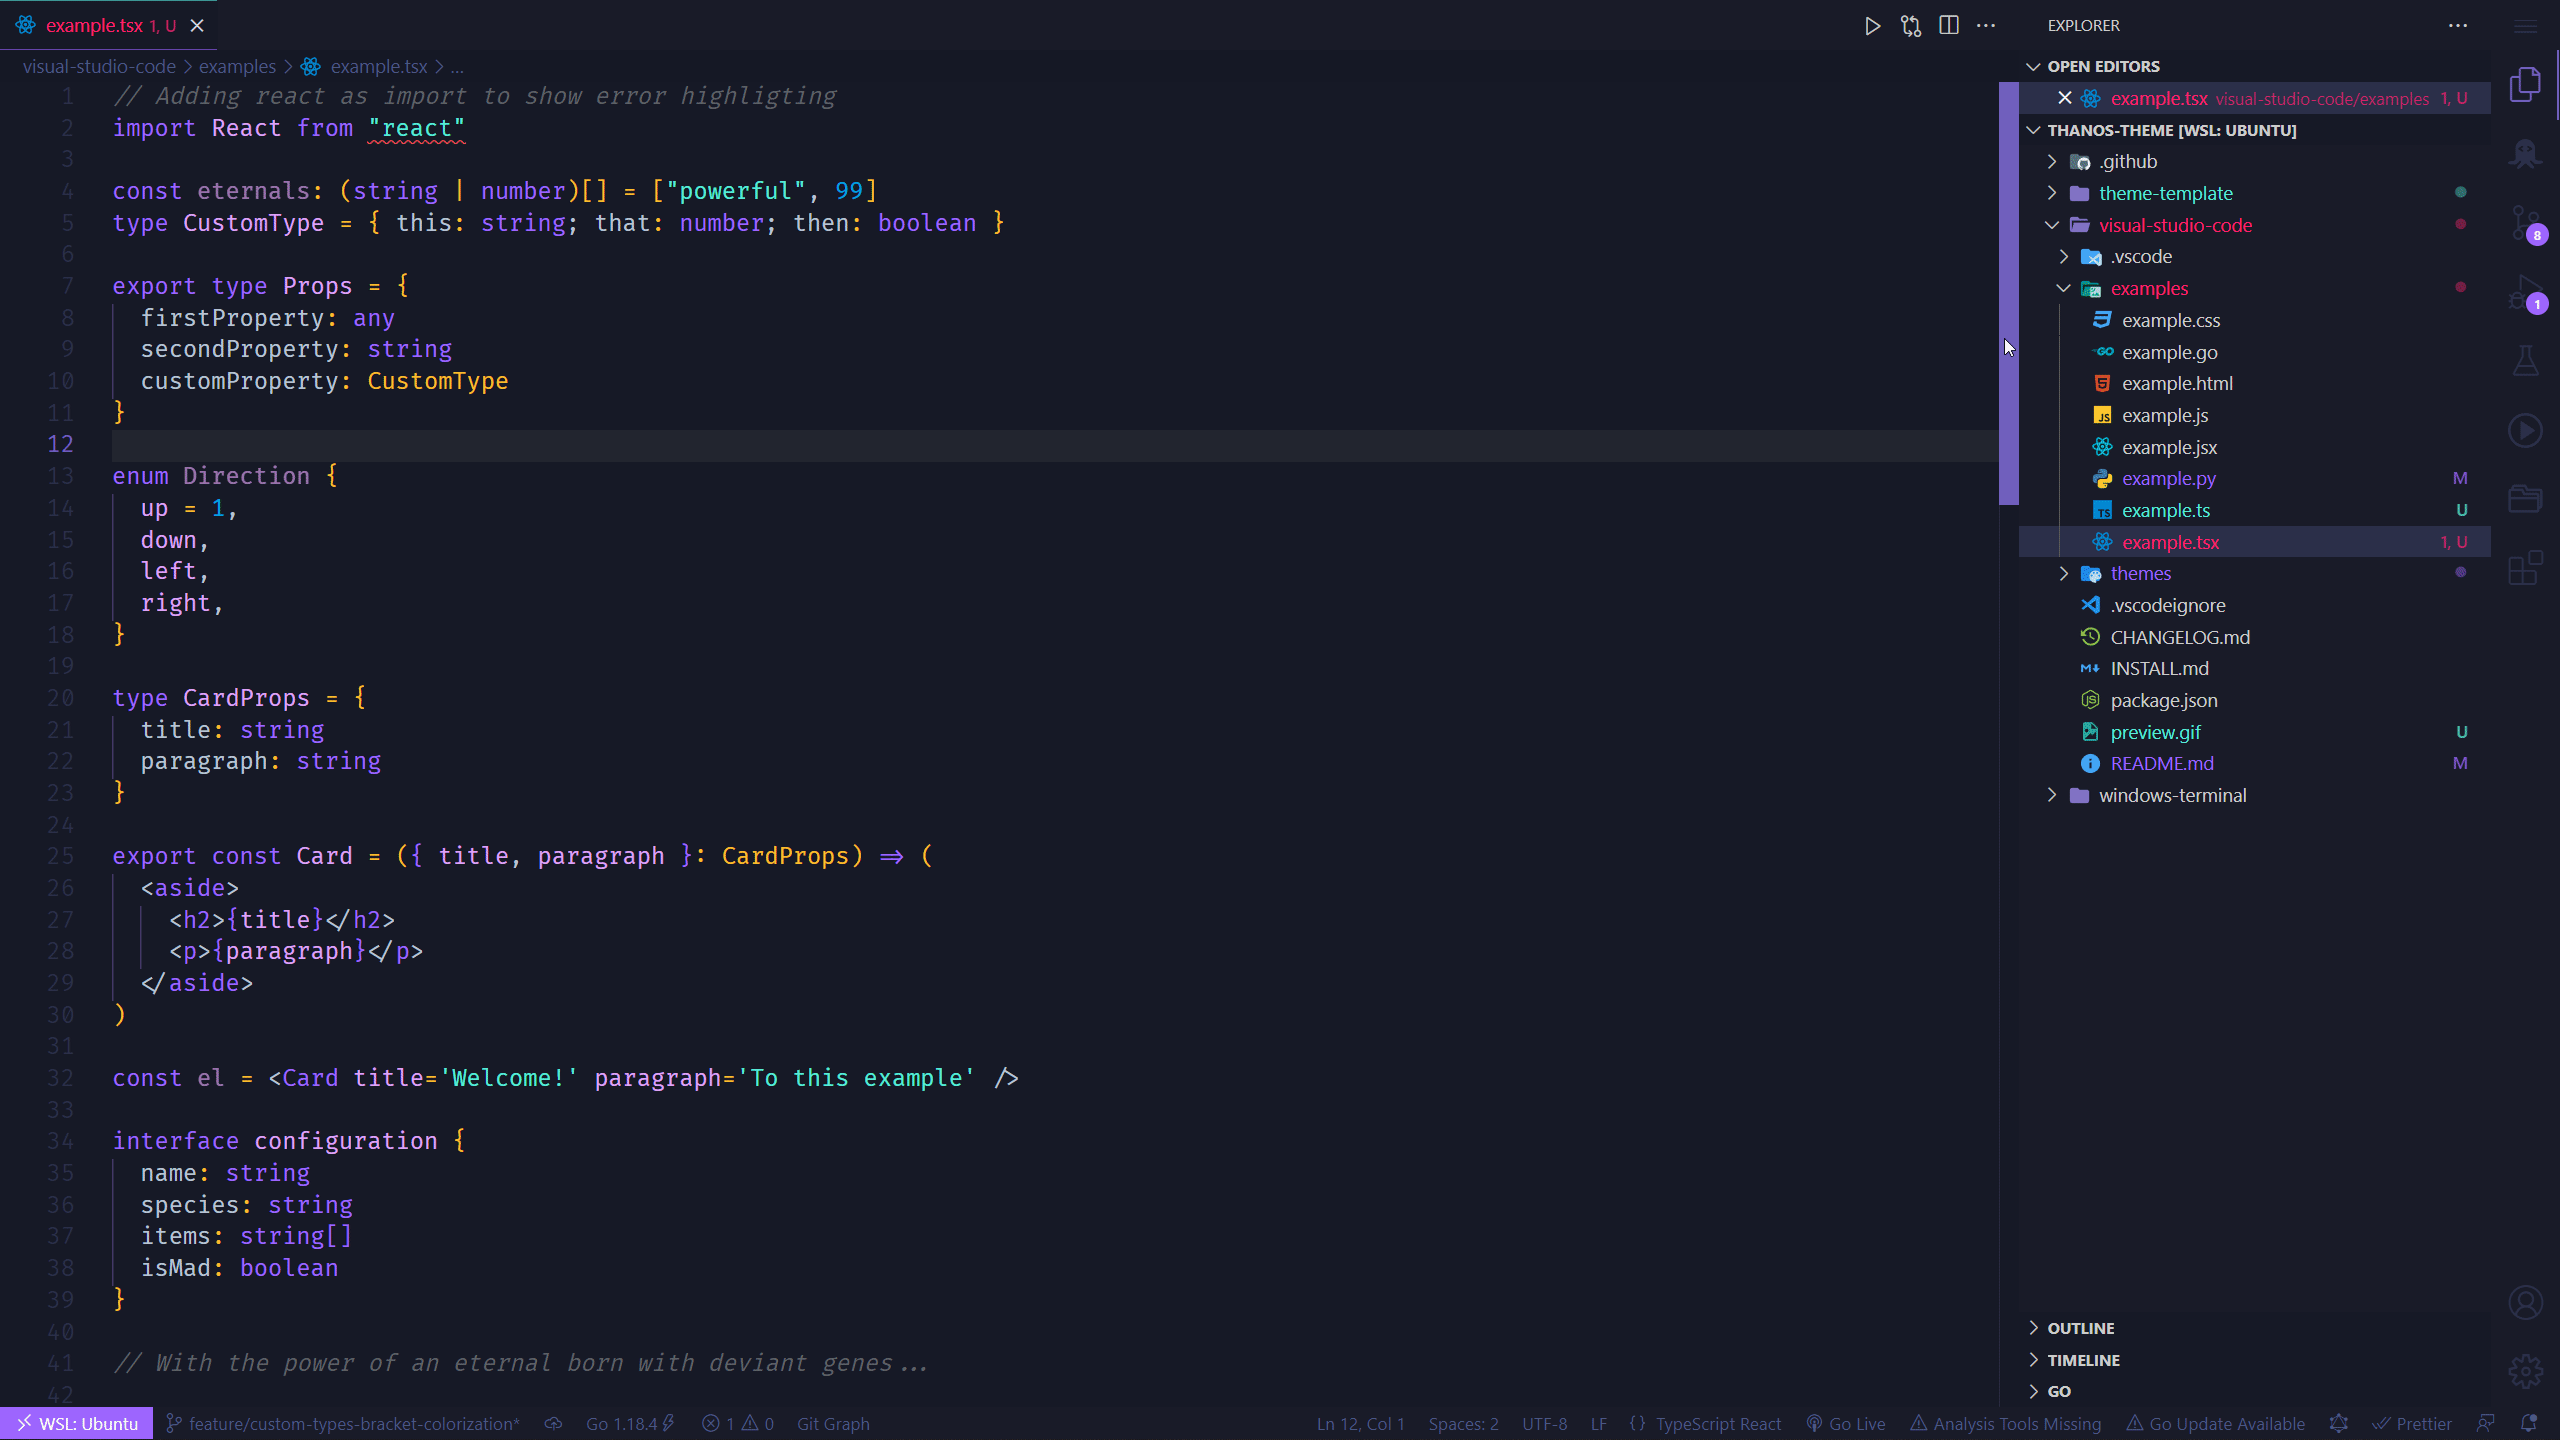Open the Testing flask icon
This screenshot has height=1440, width=2560.
tap(2525, 361)
